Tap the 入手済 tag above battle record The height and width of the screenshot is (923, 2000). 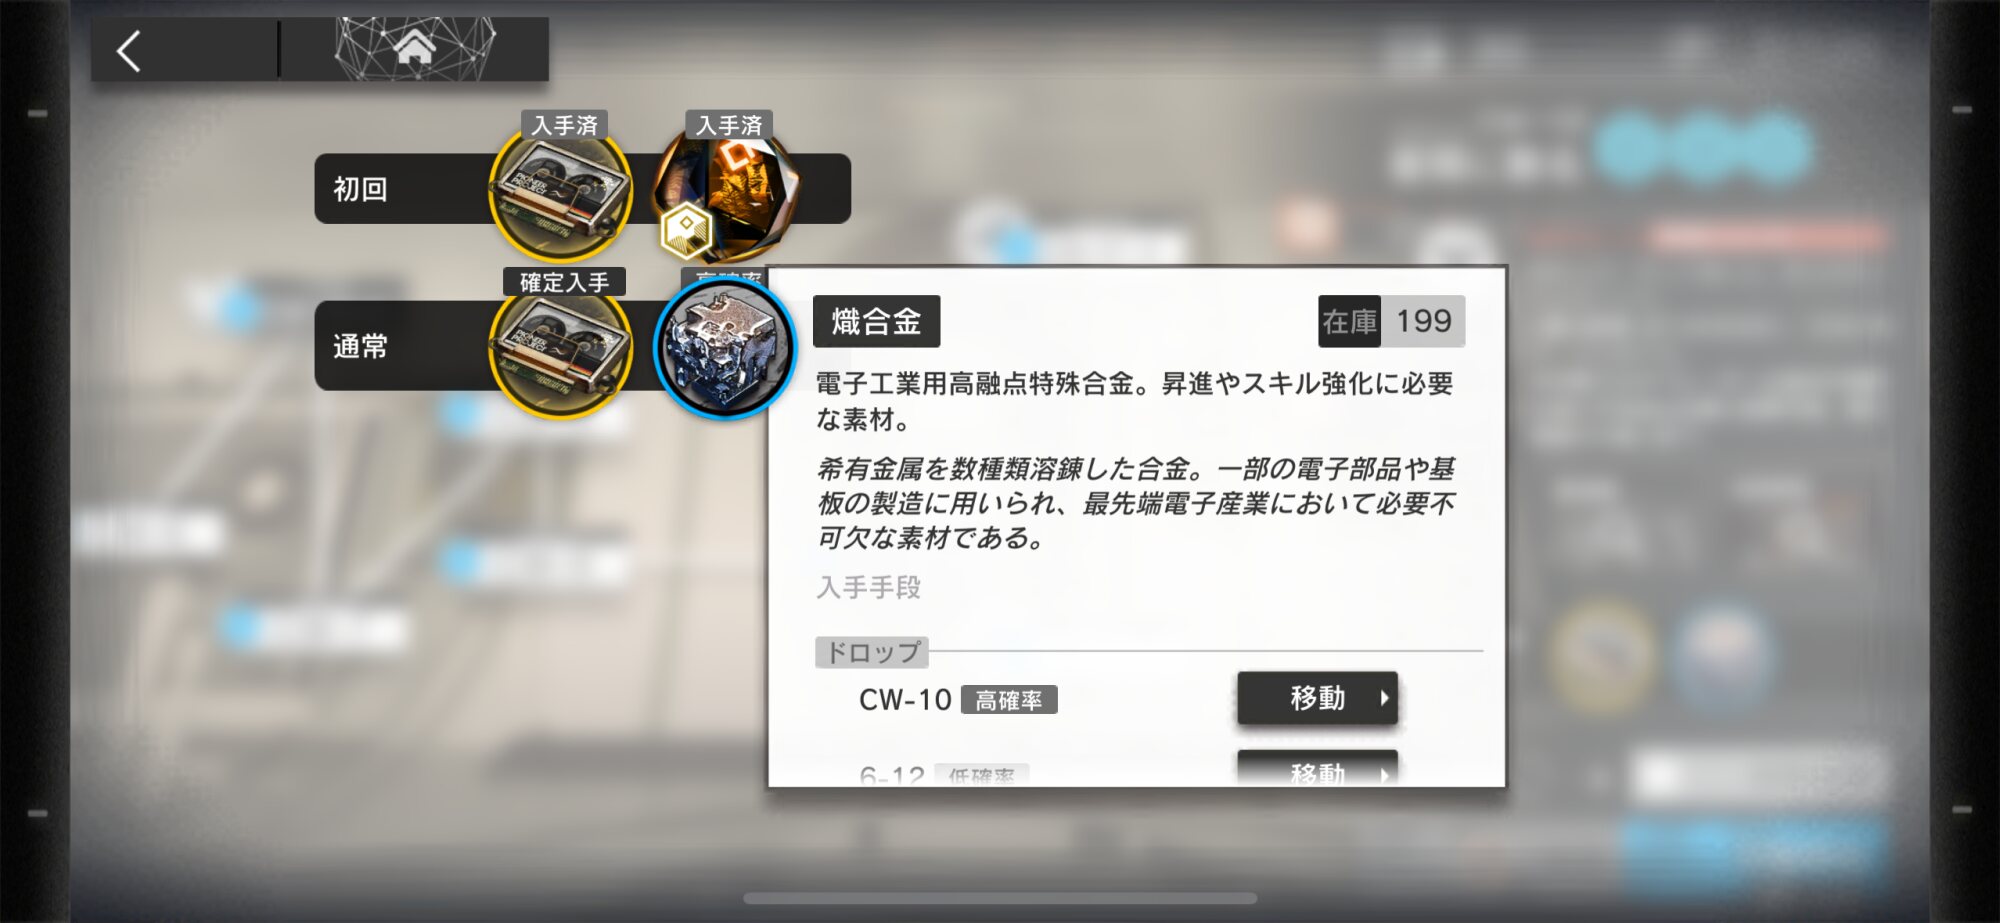point(565,125)
